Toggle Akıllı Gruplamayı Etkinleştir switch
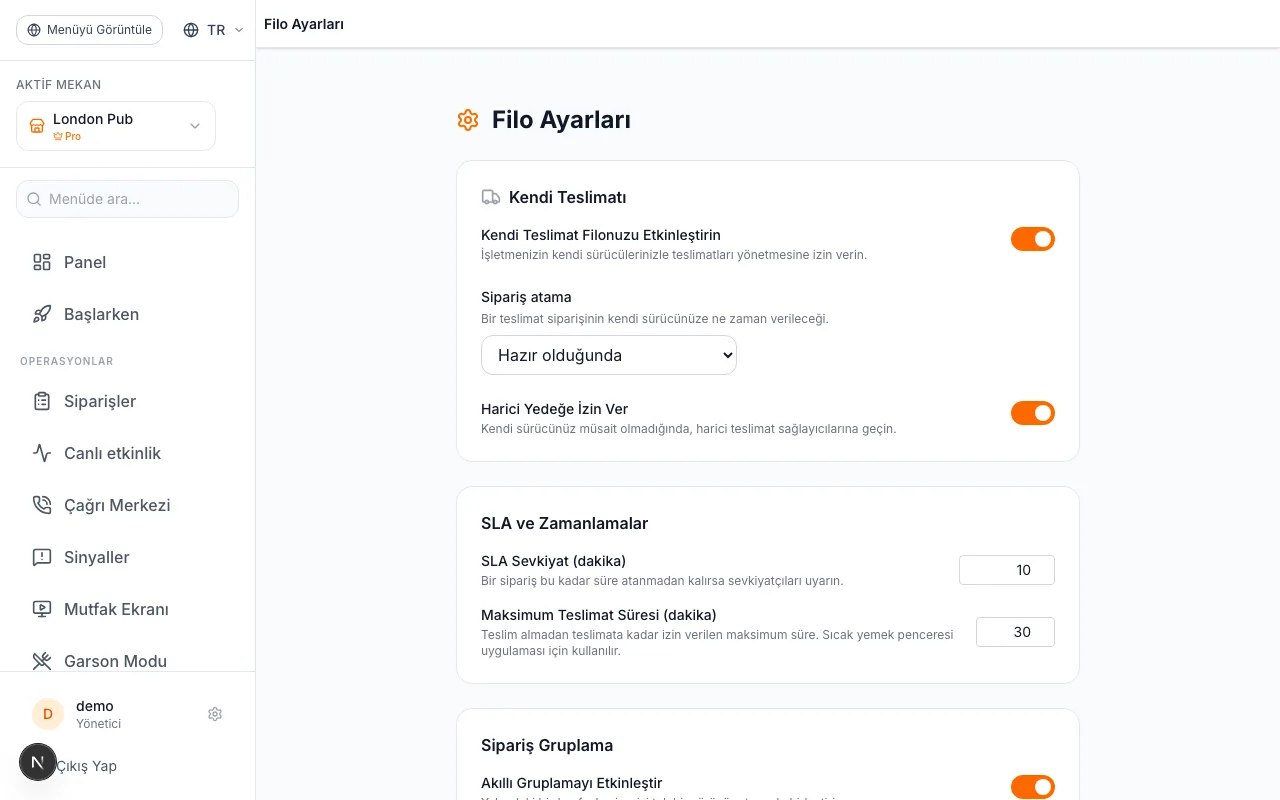The image size is (1280, 800). [x=1033, y=787]
